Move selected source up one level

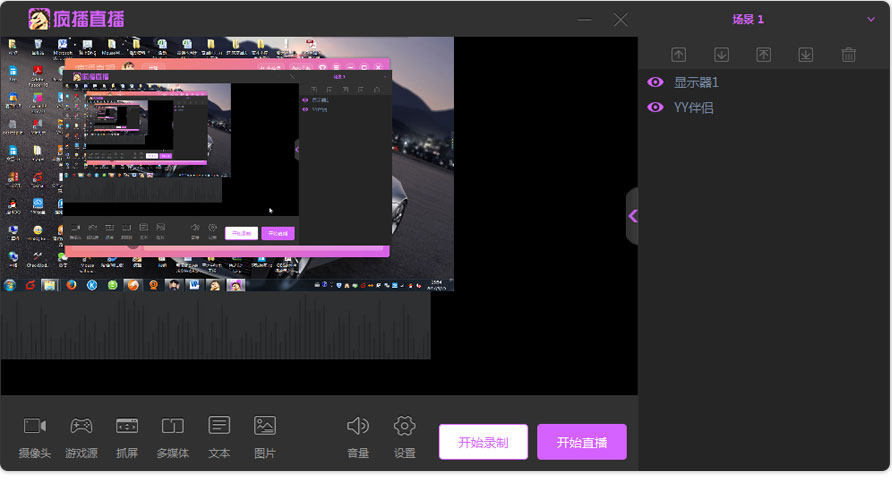(x=678, y=55)
